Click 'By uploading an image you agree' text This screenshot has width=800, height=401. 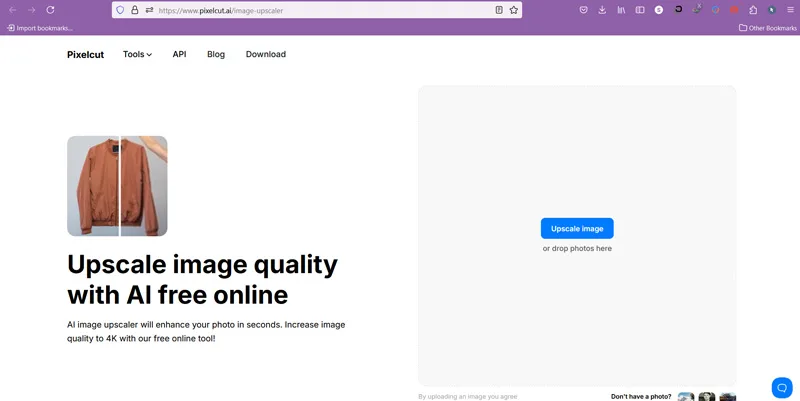coord(467,396)
